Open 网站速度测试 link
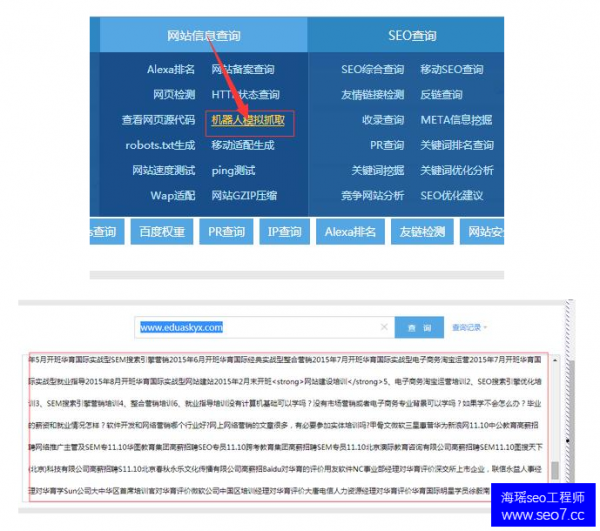 163,170
